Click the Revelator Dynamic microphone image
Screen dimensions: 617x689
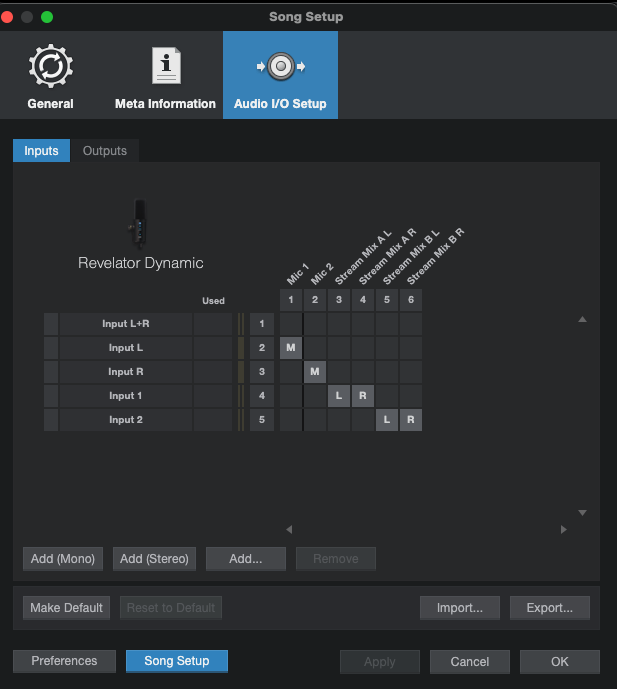pyautogui.click(x=139, y=223)
